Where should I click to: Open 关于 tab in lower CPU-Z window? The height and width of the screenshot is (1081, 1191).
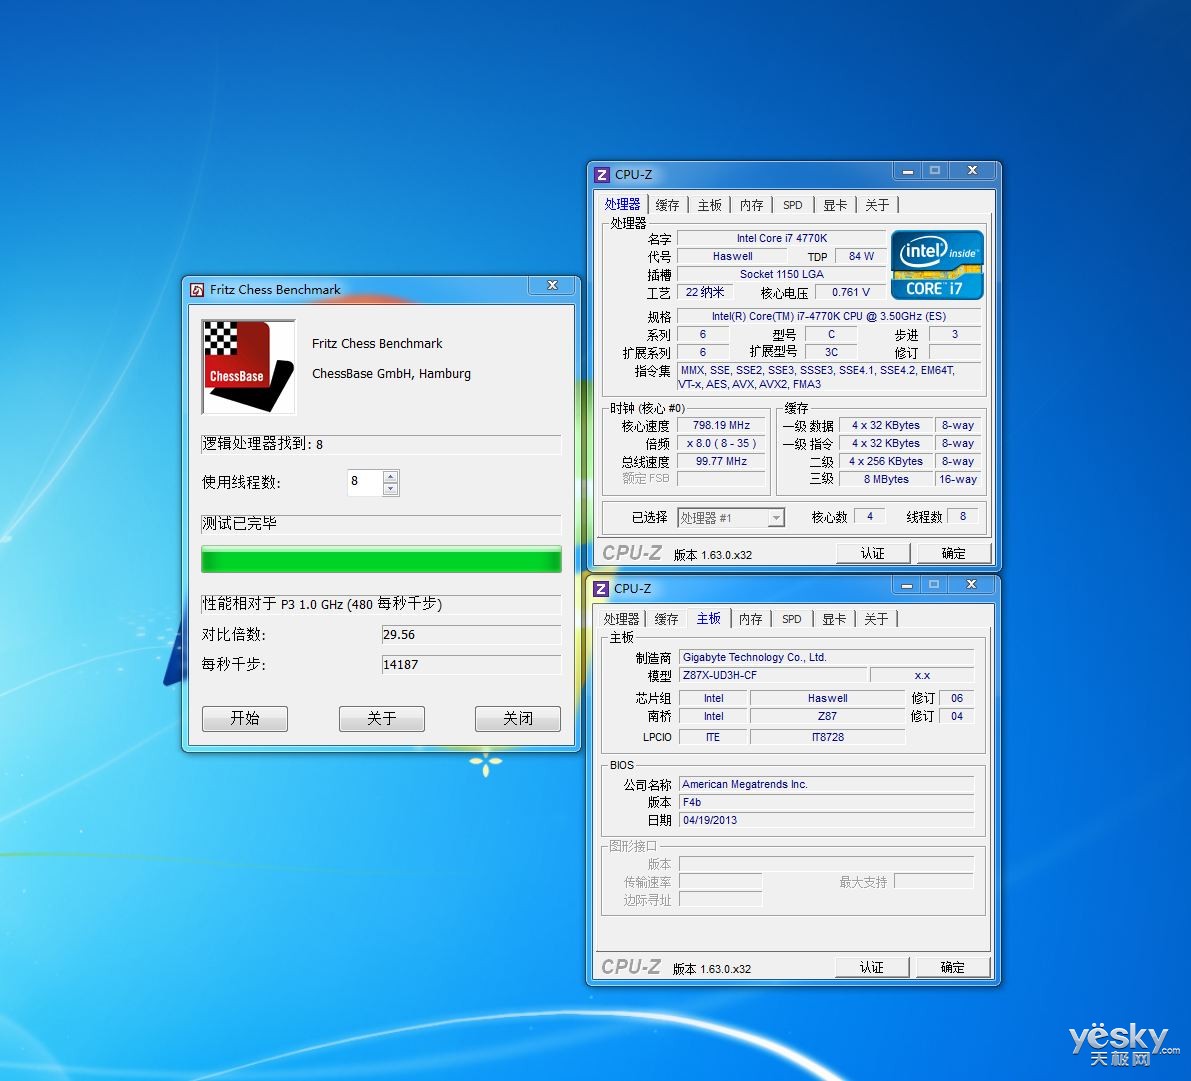[876, 619]
